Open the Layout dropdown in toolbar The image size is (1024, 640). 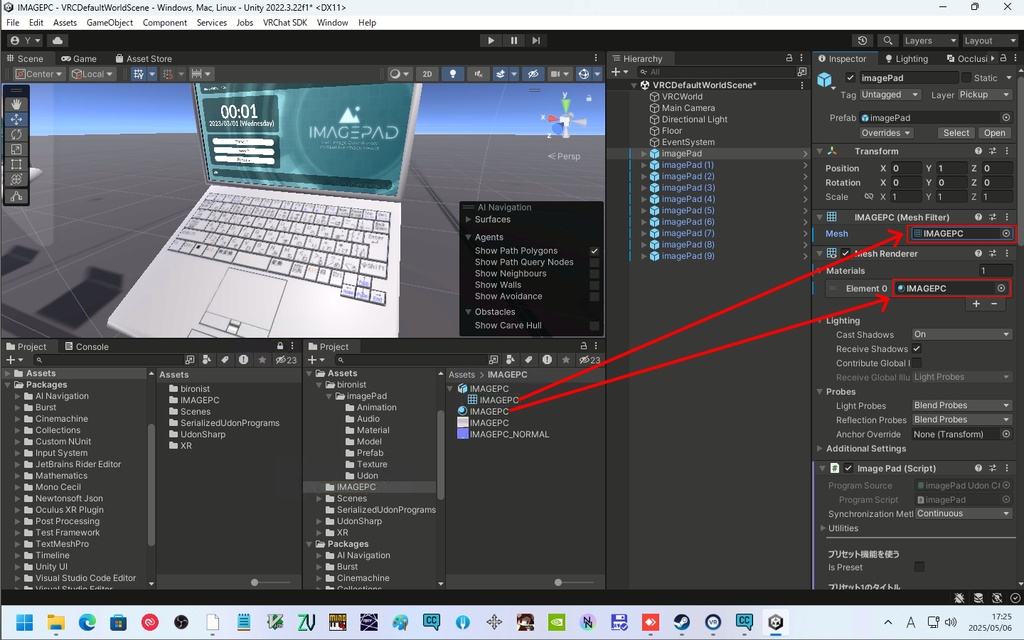(989, 40)
